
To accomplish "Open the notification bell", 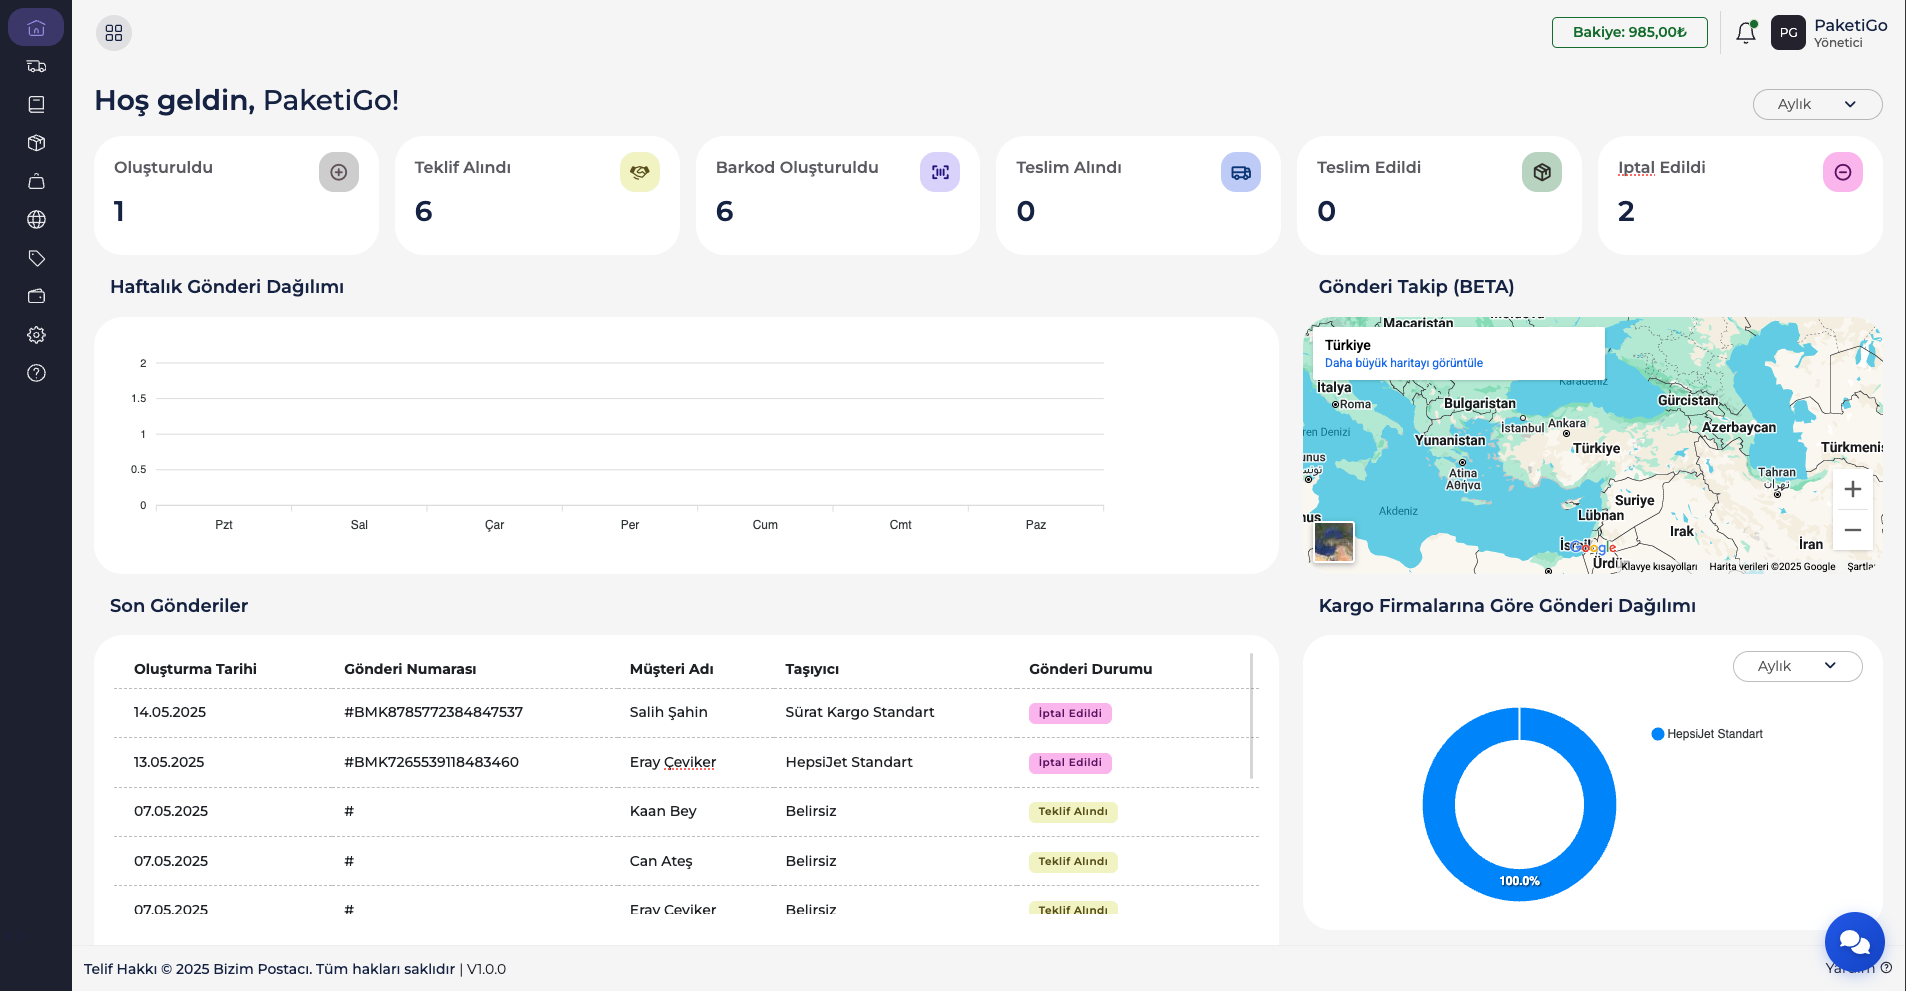I will 1745,32.
